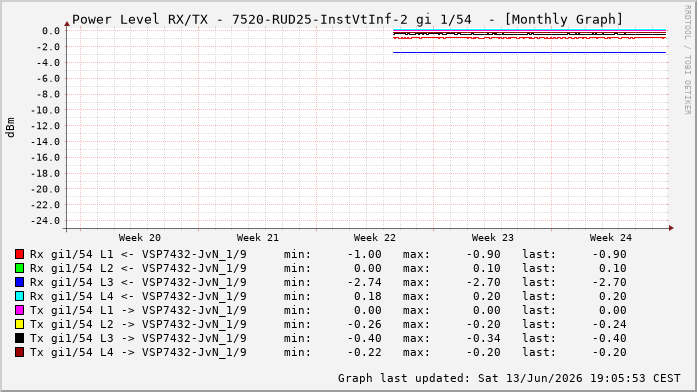
Task: Select legend text Rx gi1/54 L3 <- VSP7432-JvN_1/9
Action: [x=138, y=282]
